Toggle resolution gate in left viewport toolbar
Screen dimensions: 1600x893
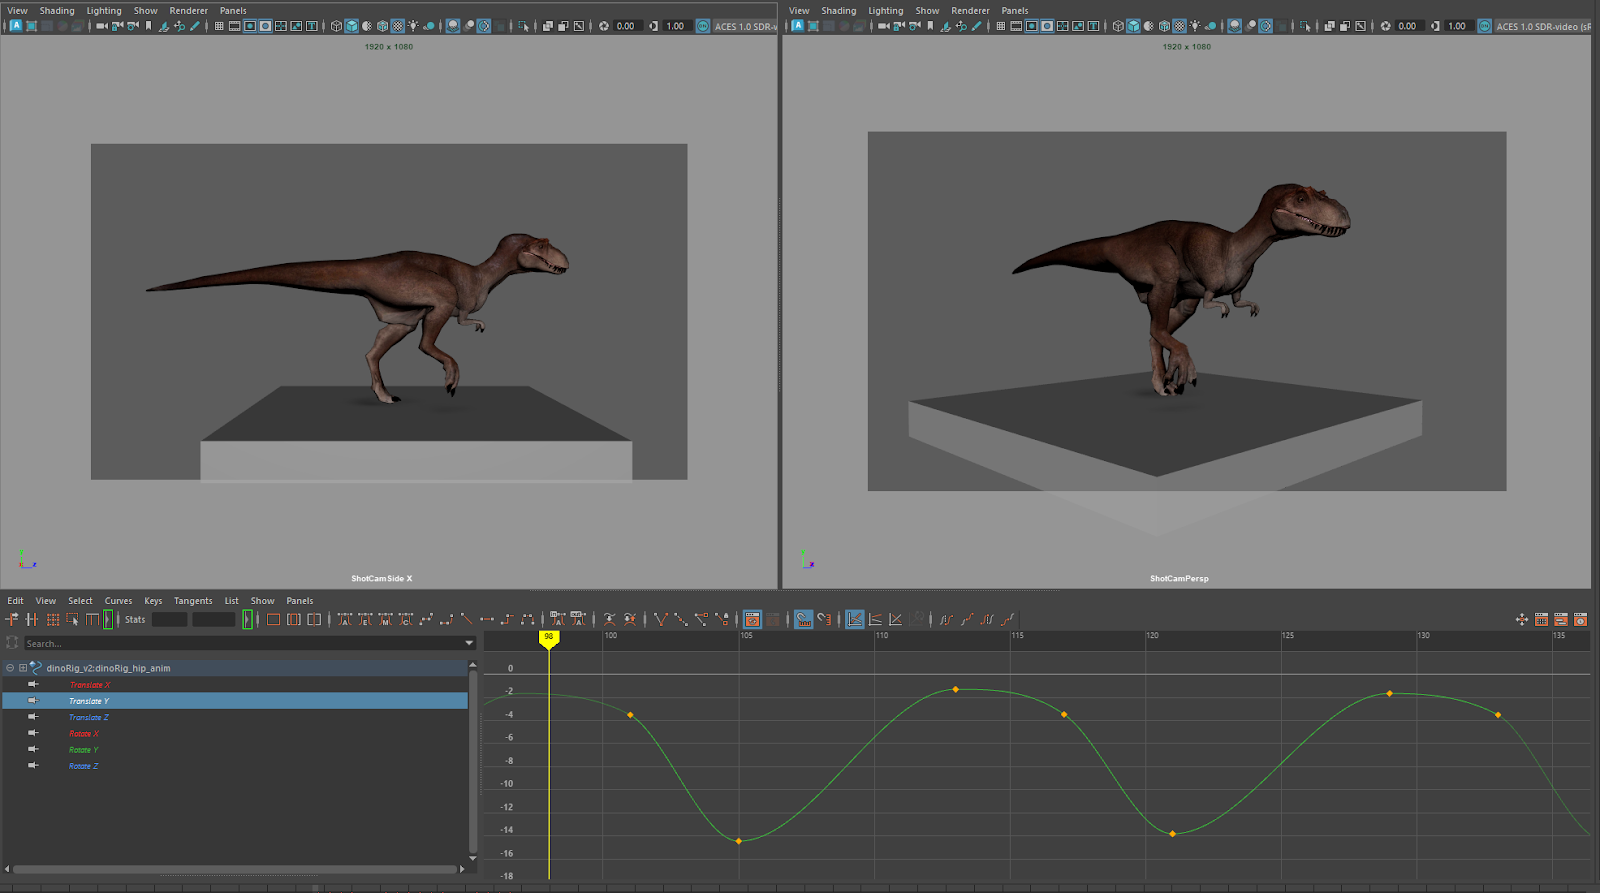250,26
